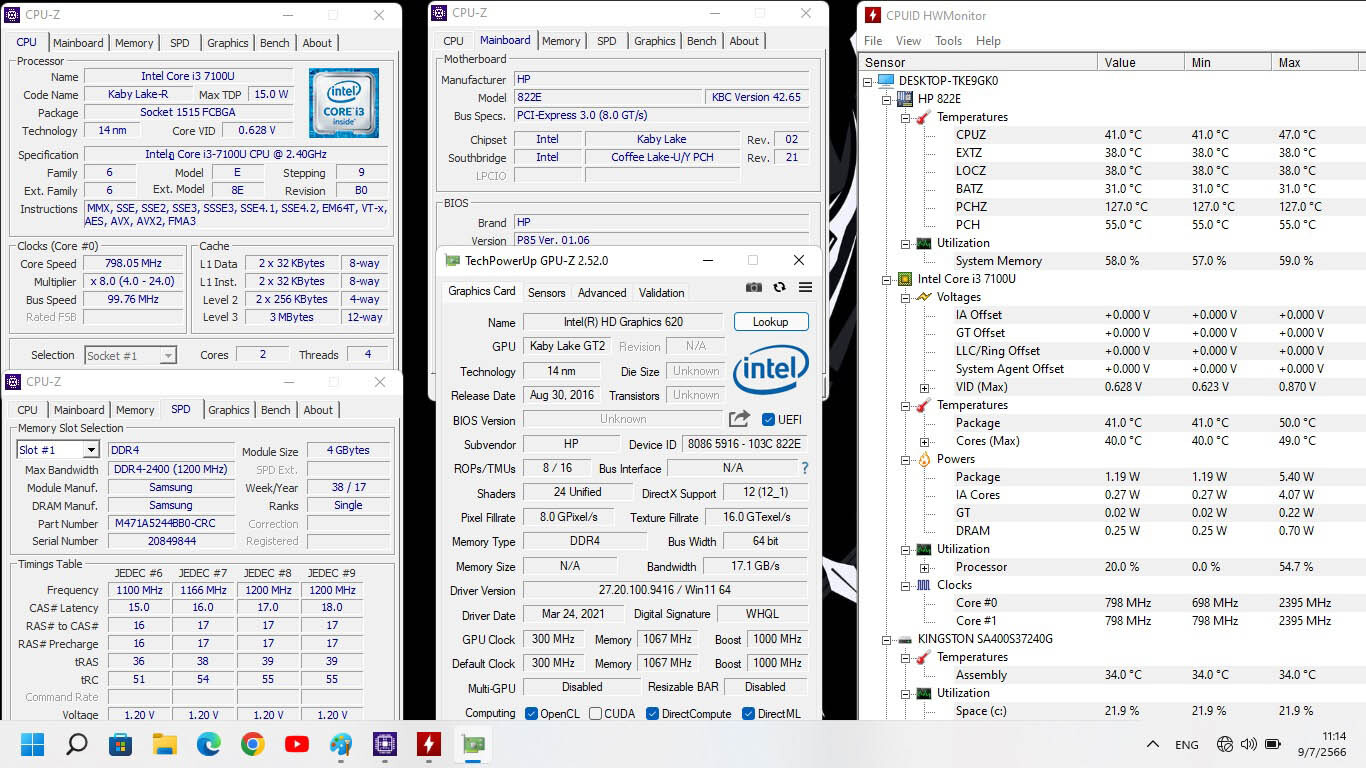The image size is (1366, 768).
Task: Toggle the DirectML checkbox
Action: click(x=748, y=713)
